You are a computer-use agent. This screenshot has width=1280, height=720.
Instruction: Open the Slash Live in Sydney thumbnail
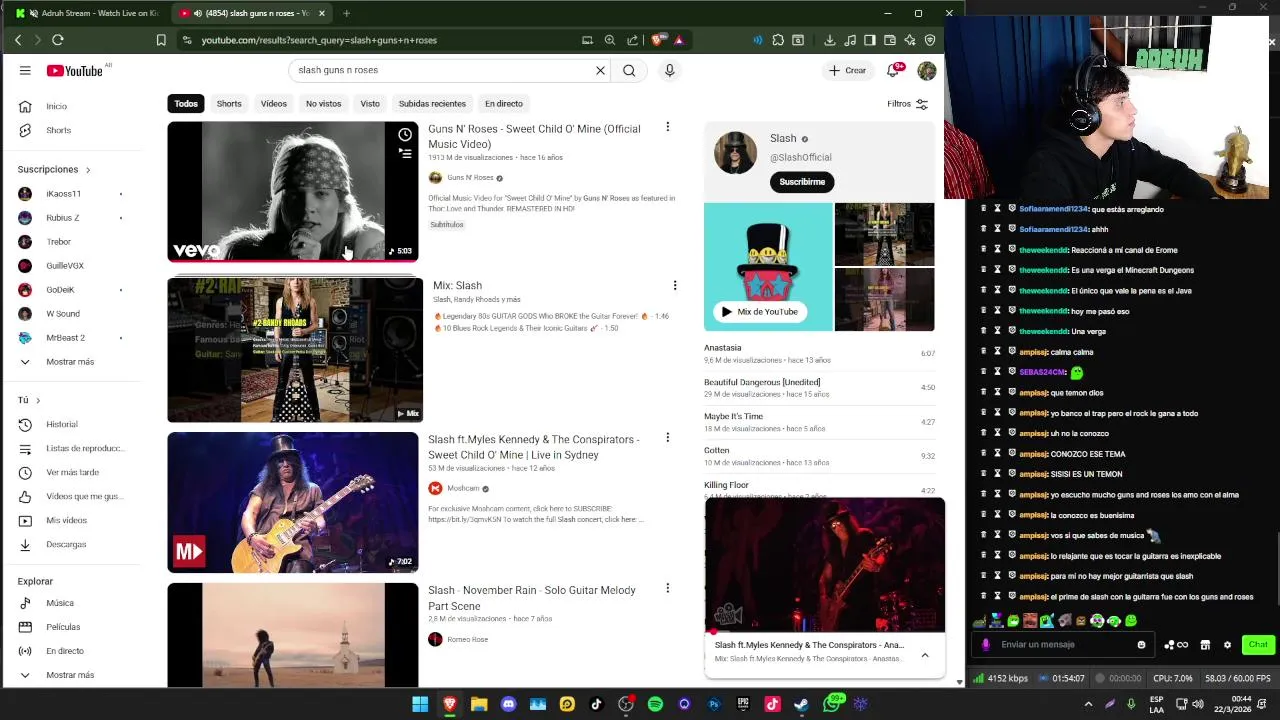[x=293, y=502]
